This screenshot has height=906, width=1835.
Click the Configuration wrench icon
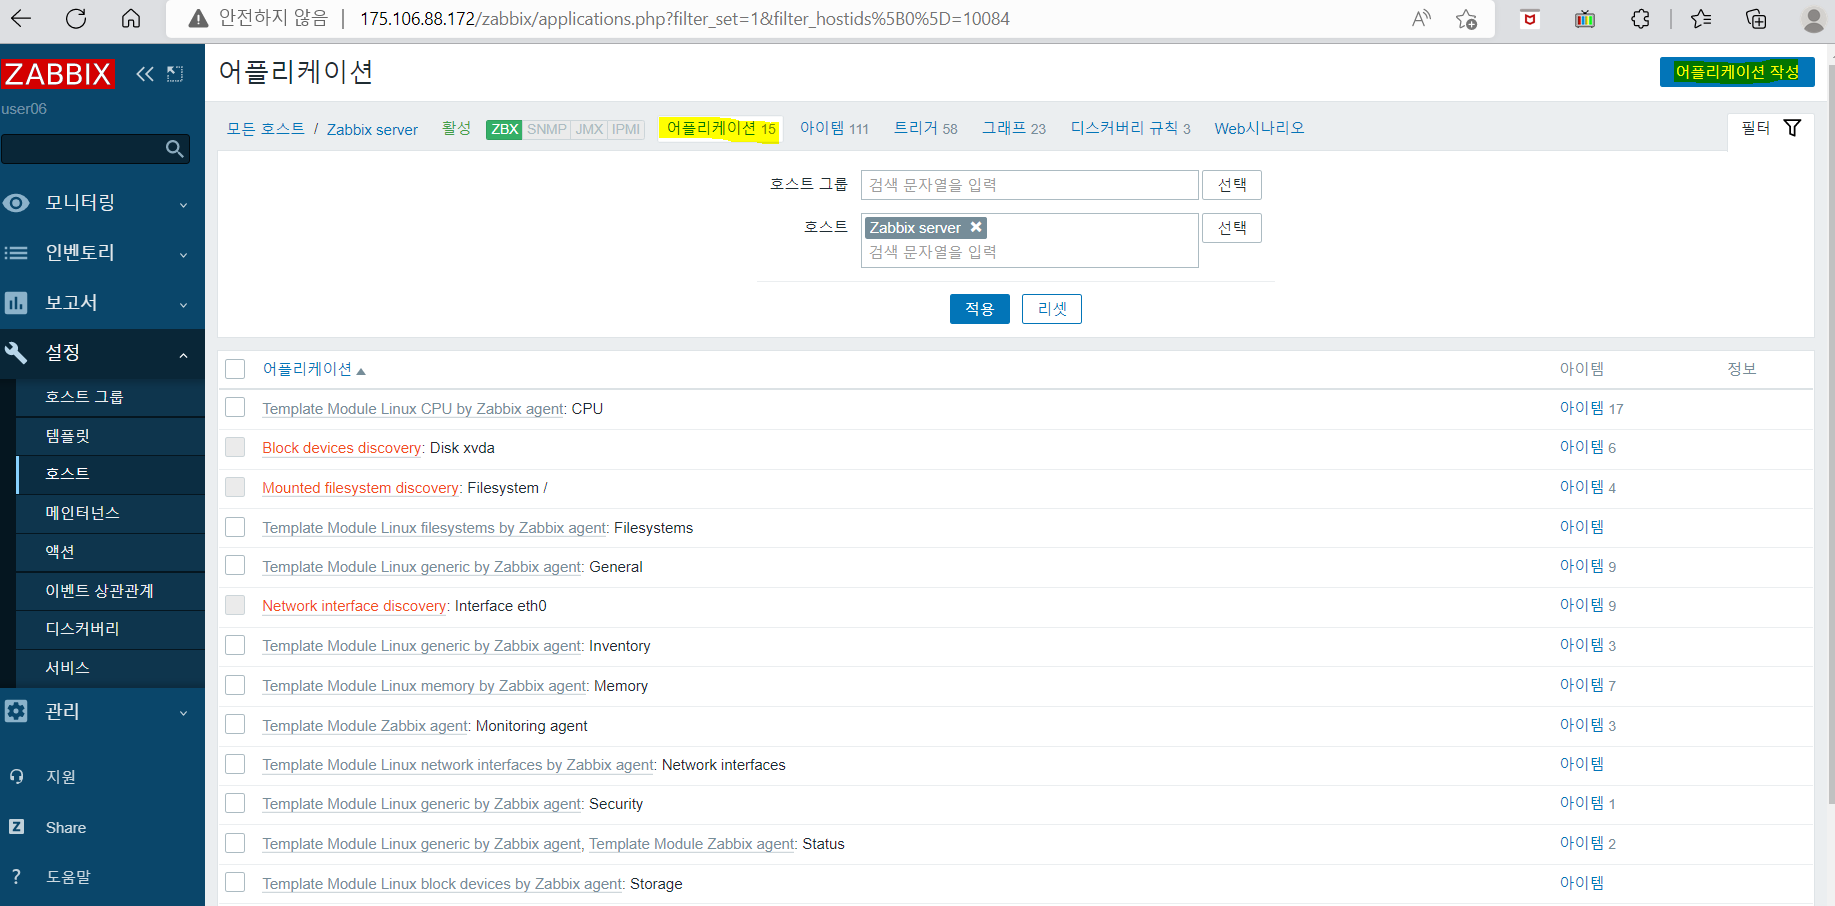tap(16, 353)
